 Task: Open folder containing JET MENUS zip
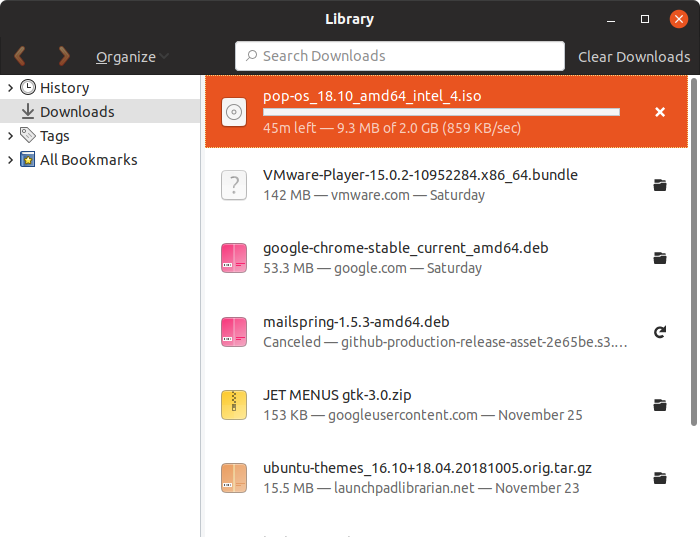pyautogui.click(x=660, y=405)
